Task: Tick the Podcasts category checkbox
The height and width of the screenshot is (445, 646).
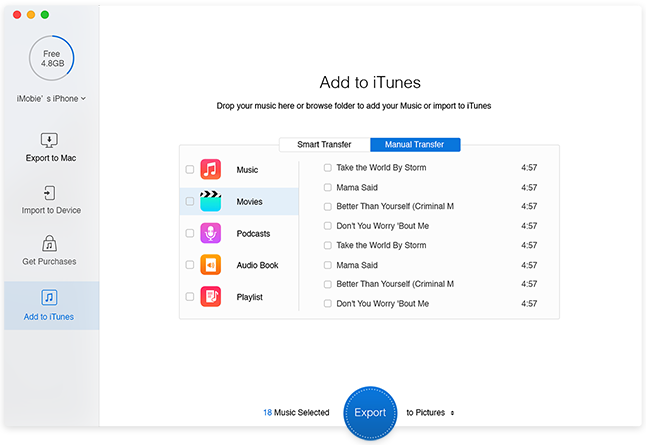Action: (190, 233)
